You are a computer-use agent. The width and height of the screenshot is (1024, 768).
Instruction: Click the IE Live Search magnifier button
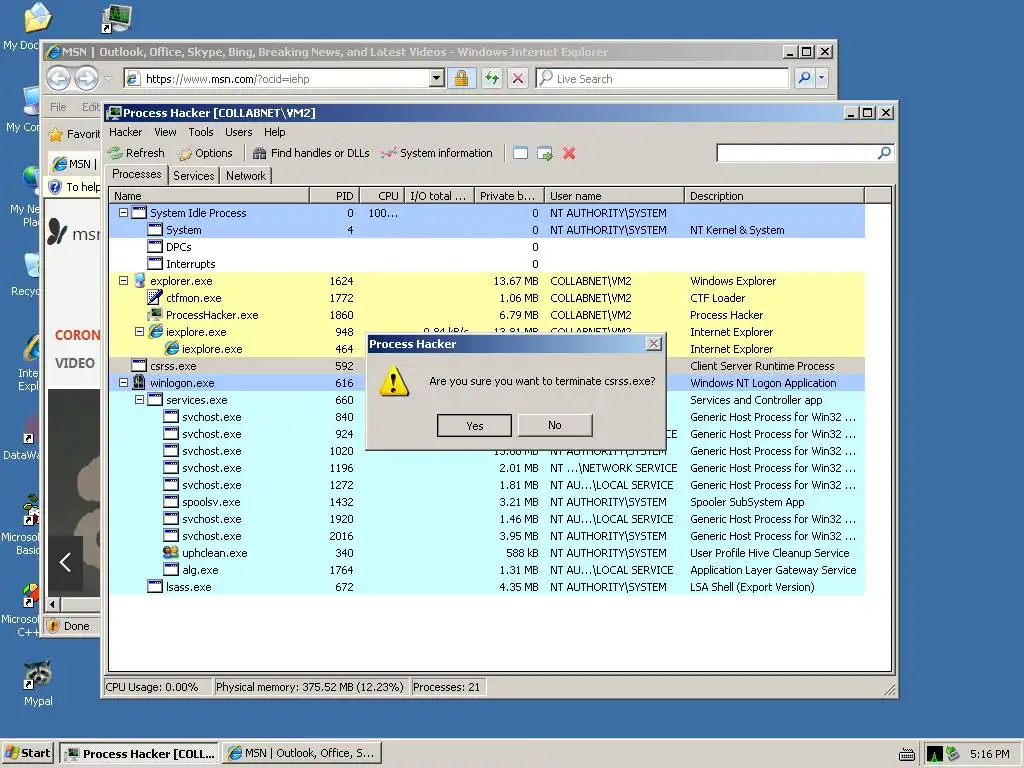click(804, 78)
